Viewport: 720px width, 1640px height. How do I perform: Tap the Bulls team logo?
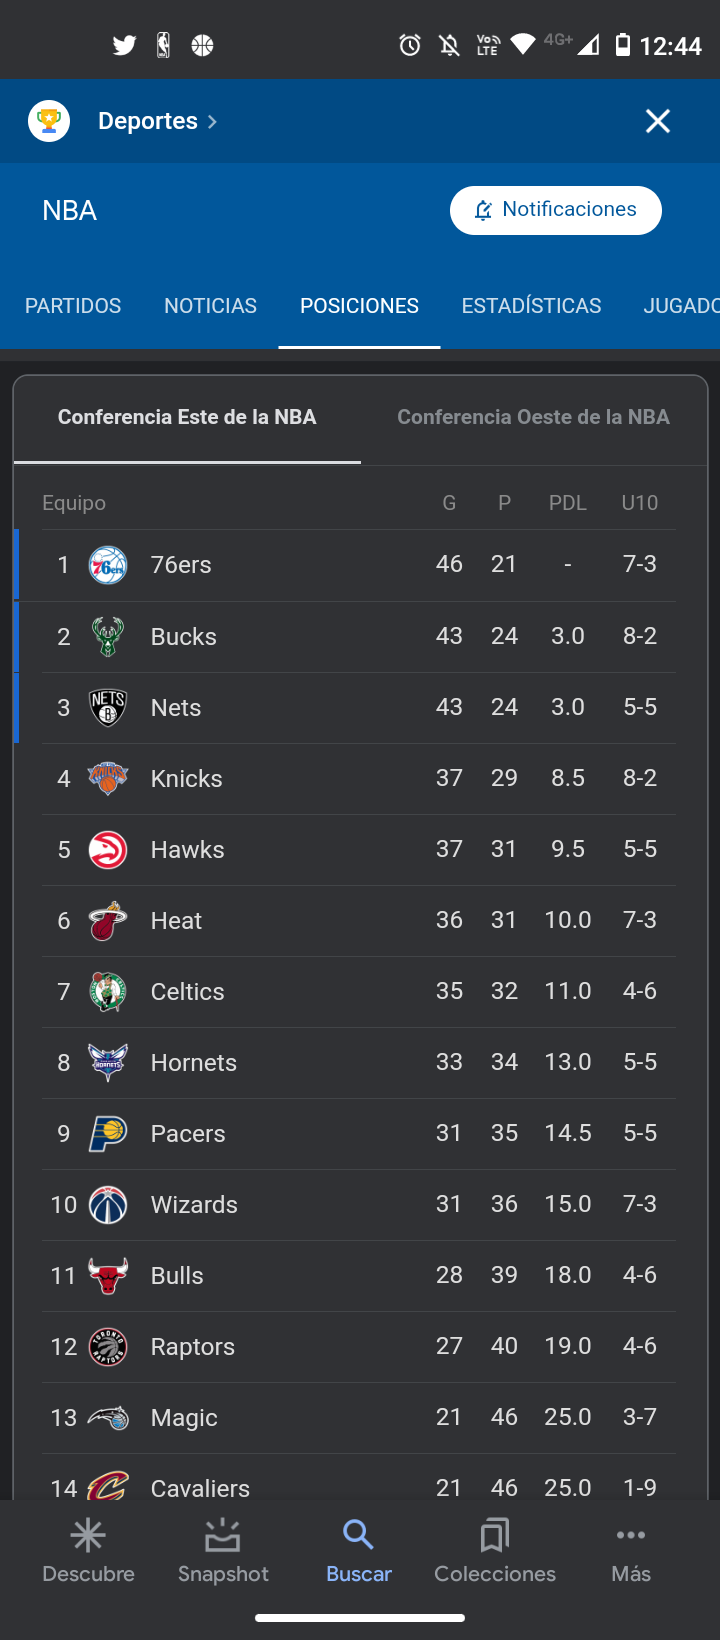pyautogui.click(x=108, y=1276)
